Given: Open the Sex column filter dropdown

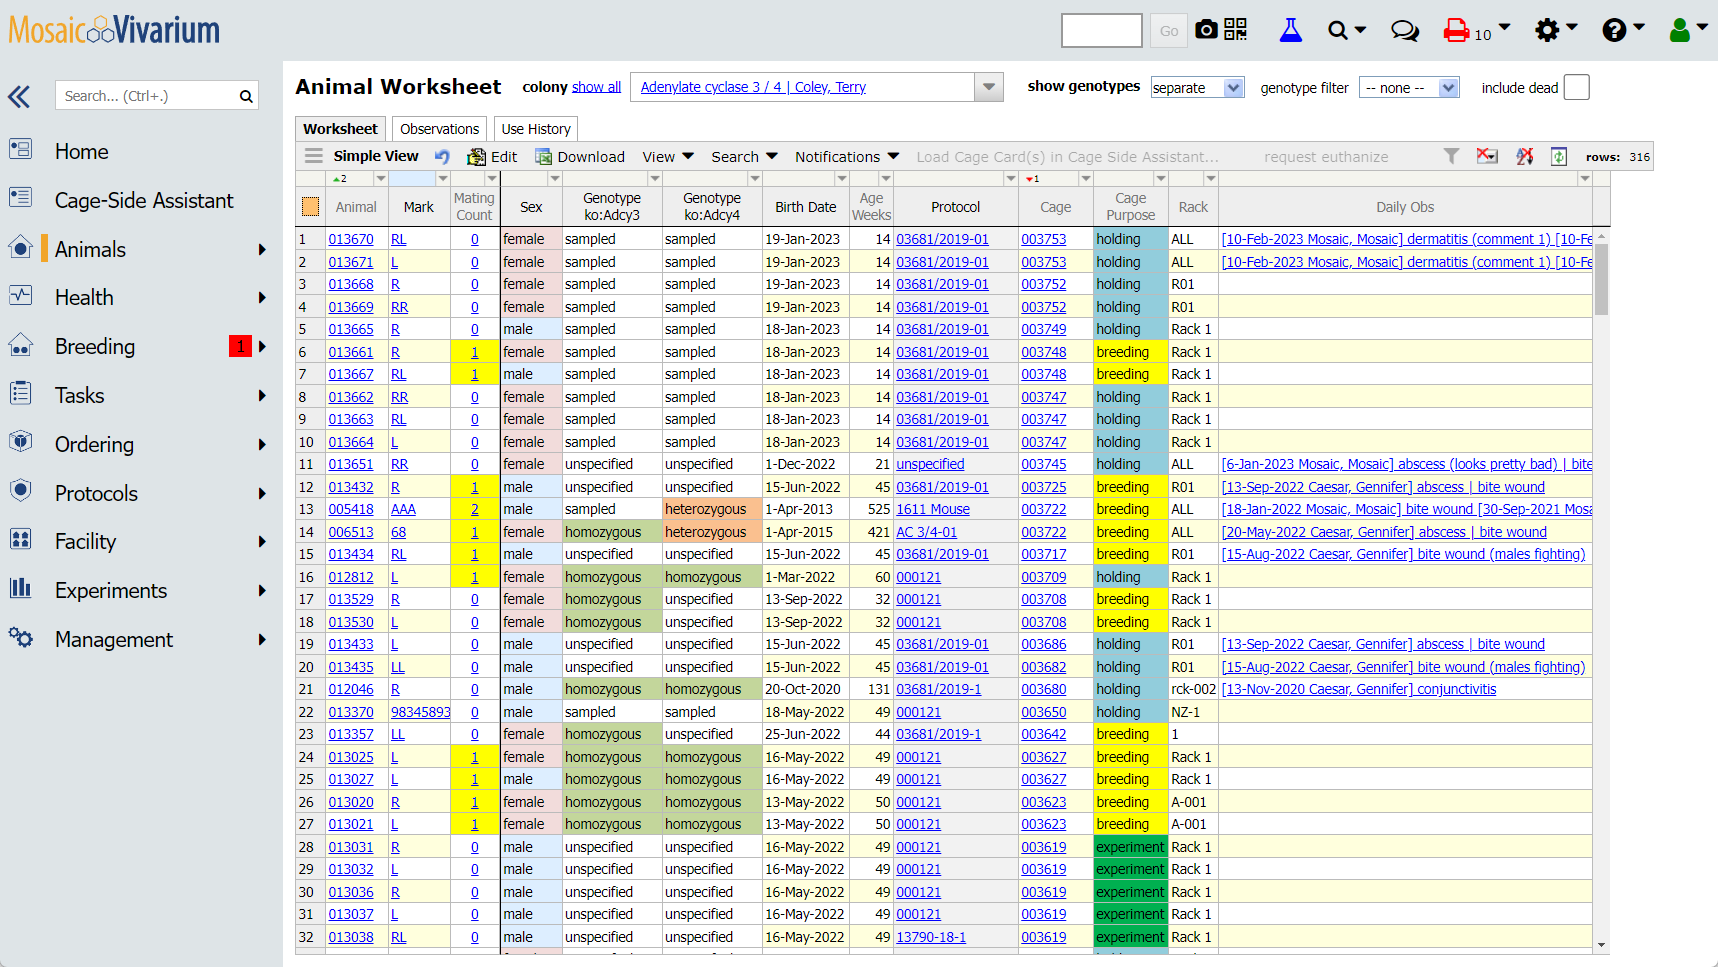Looking at the screenshot, I should click(554, 179).
